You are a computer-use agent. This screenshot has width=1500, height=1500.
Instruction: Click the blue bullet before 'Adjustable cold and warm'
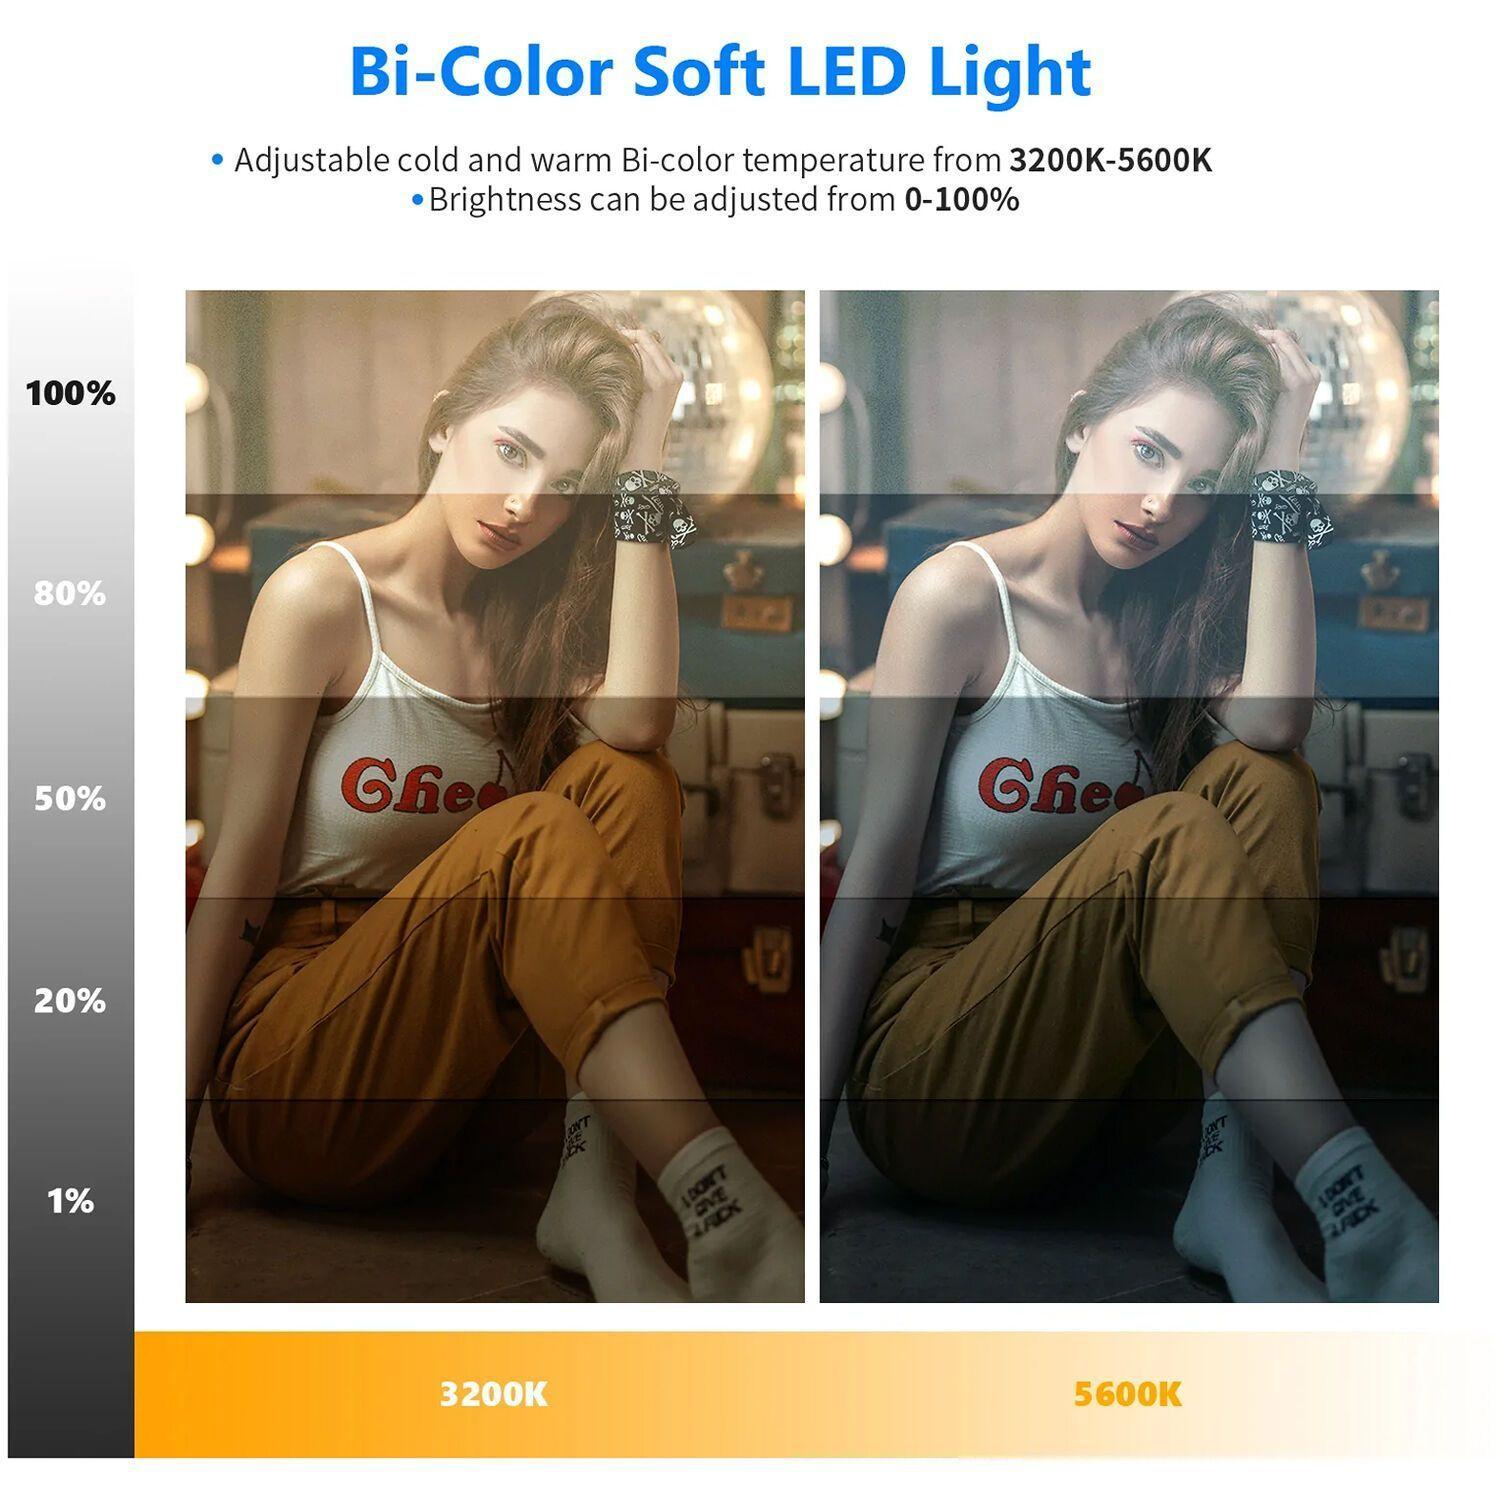217,160
